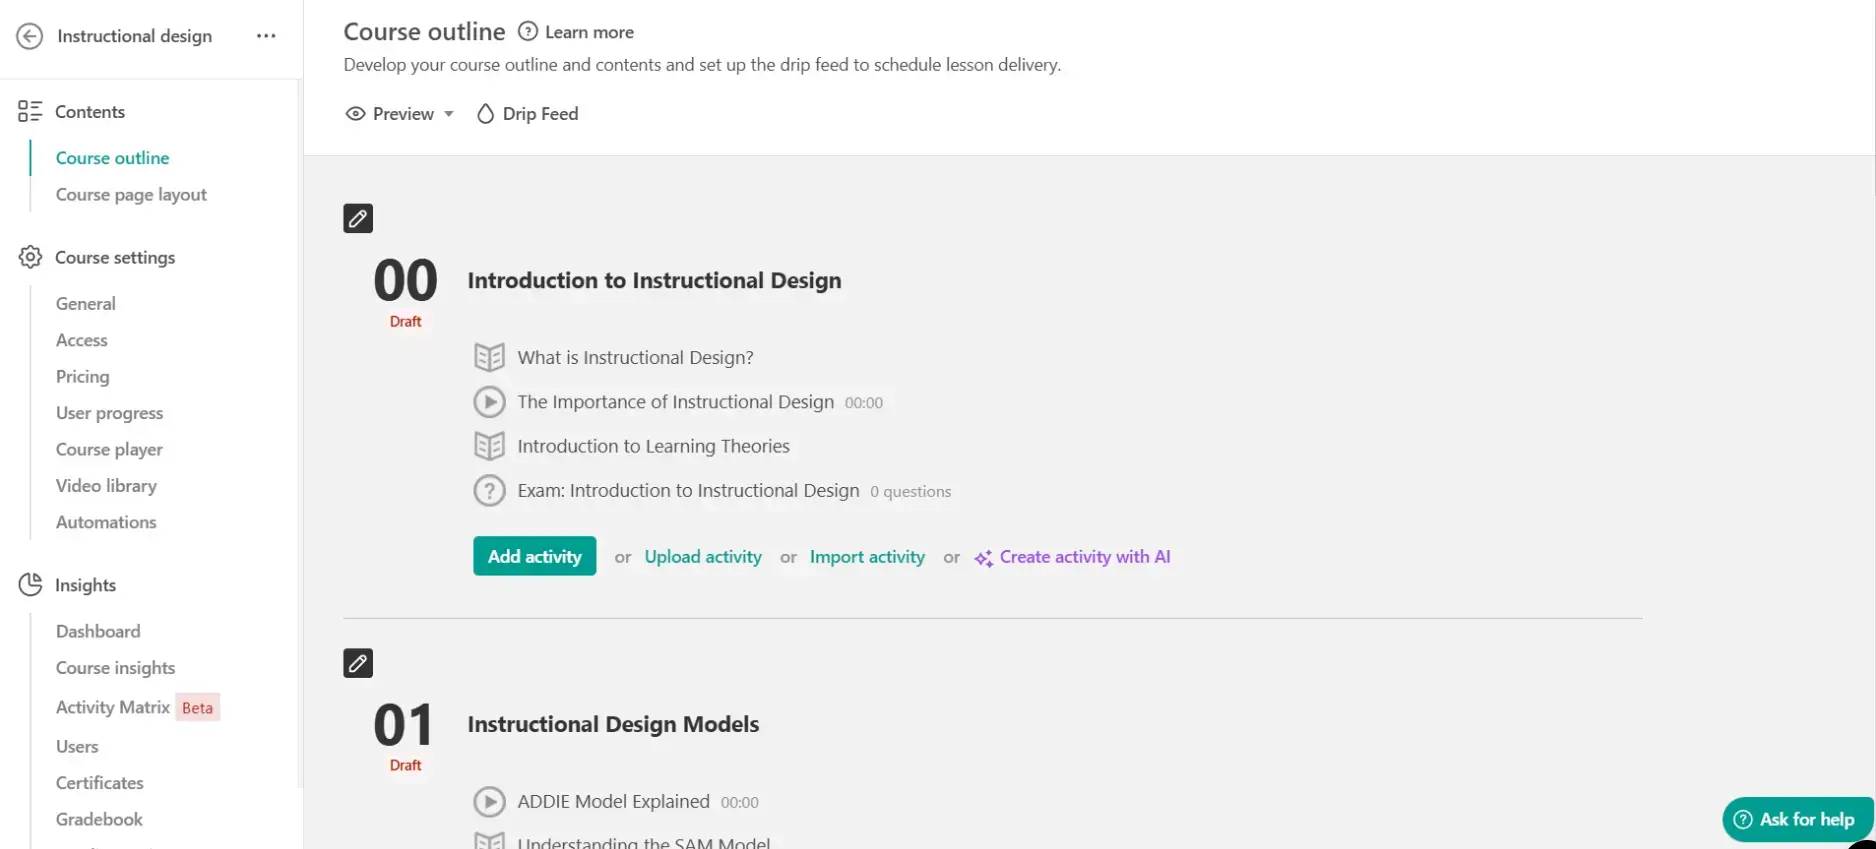The height and width of the screenshot is (849, 1876).
Task: Click the Course settings heading
Action: (115, 257)
